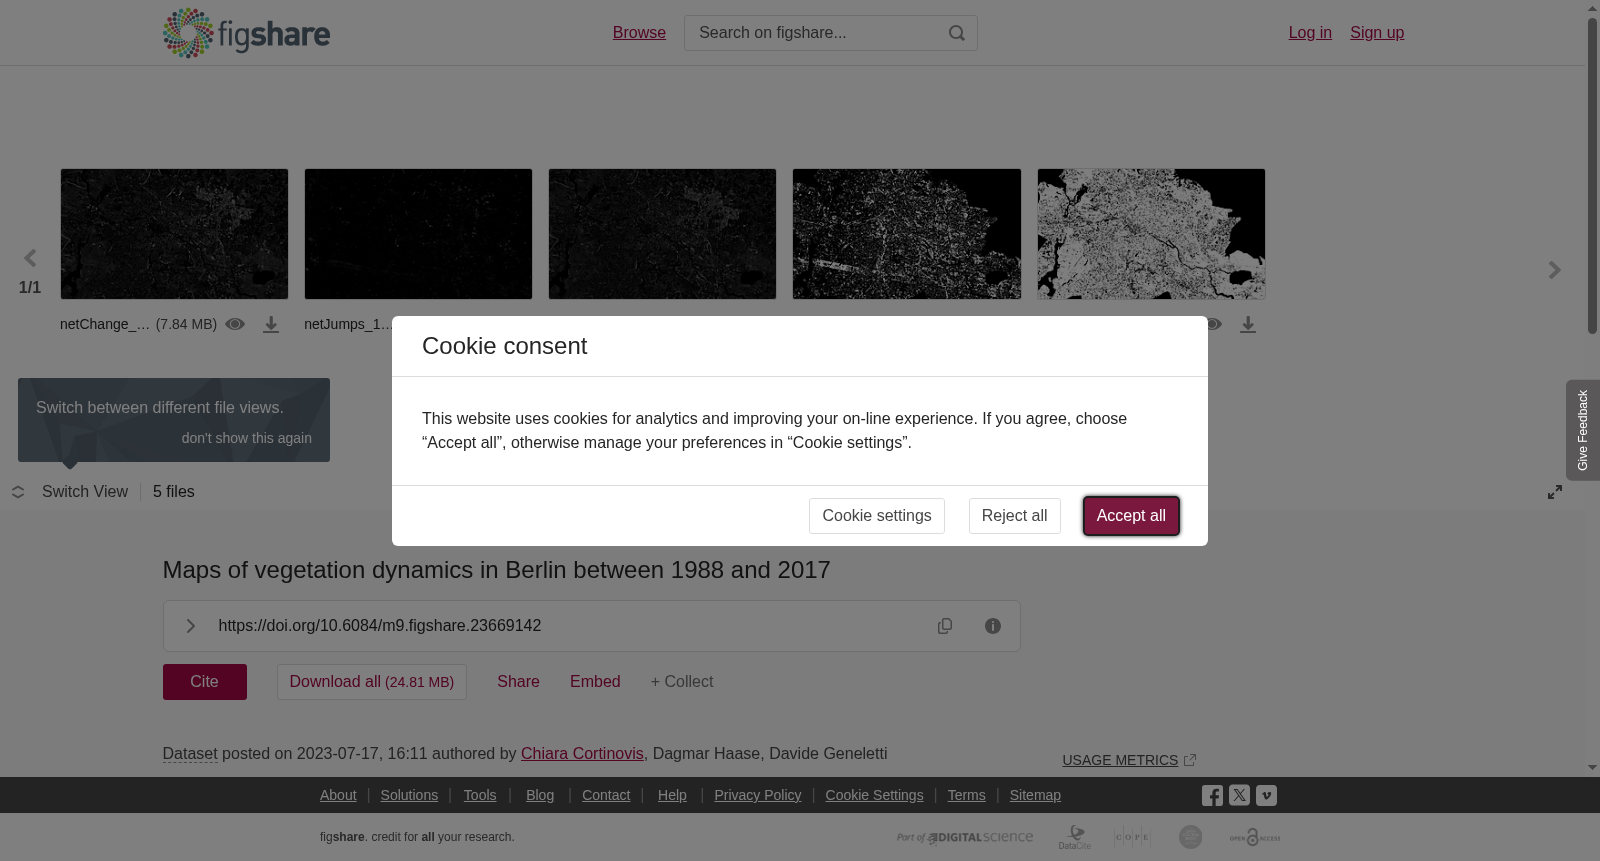Click the Dataset type label
The image size is (1600, 861).
(190, 754)
